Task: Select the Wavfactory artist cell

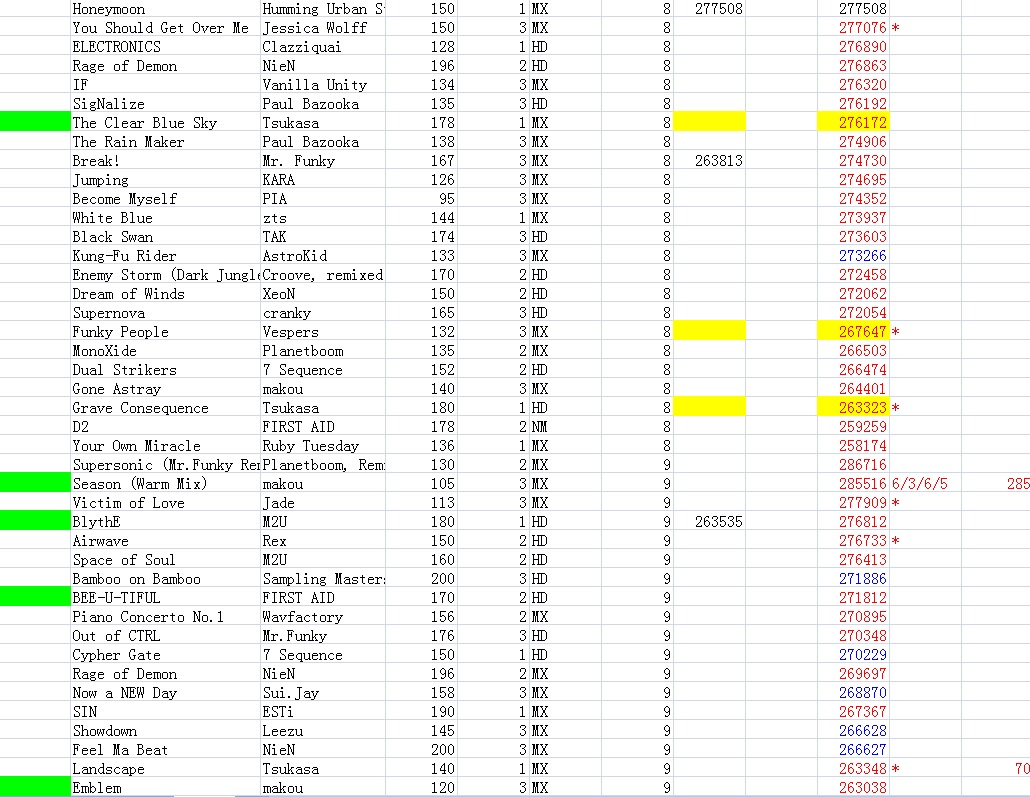Action: 323,617
